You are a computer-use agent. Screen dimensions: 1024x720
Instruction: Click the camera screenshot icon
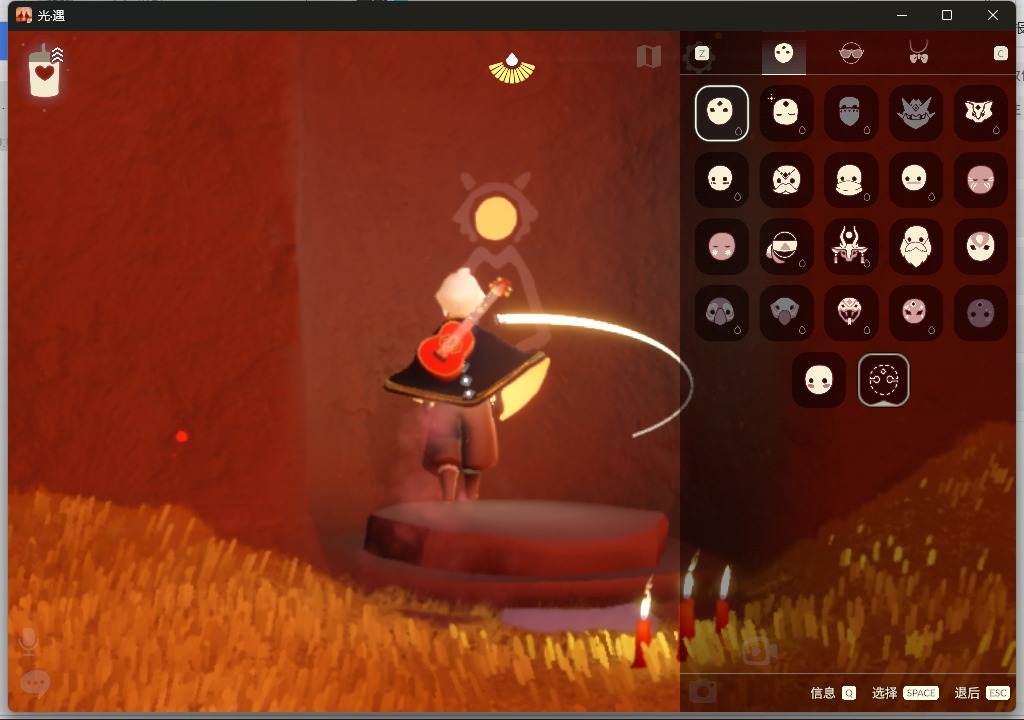pos(703,690)
